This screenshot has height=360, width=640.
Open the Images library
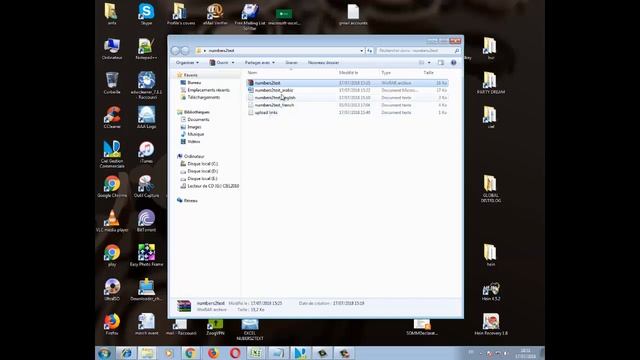click(x=194, y=127)
